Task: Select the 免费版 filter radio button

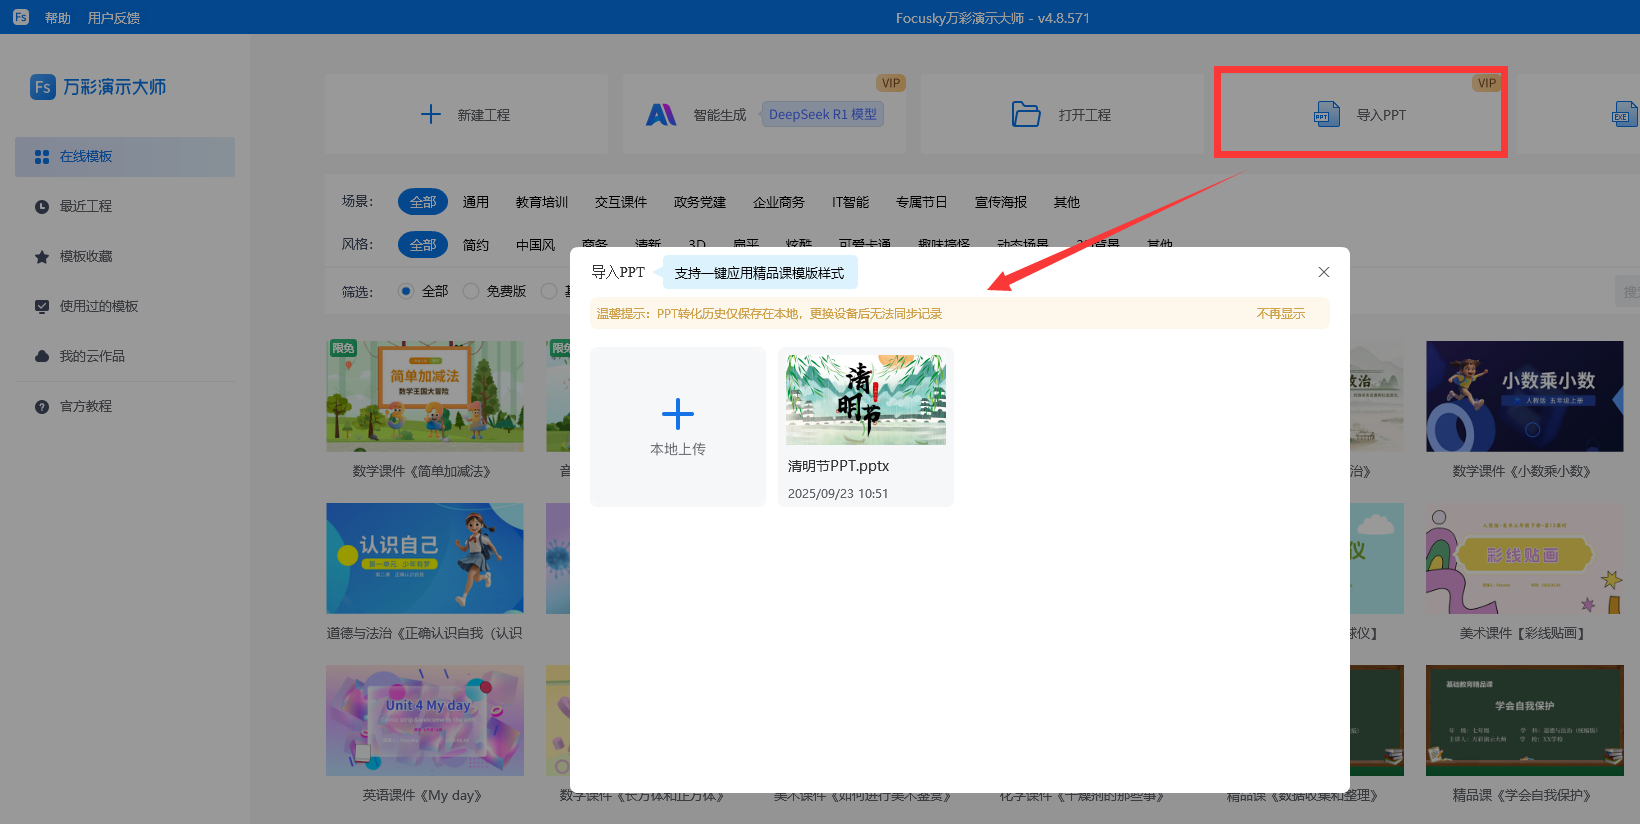Action: click(x=471, y=291)
